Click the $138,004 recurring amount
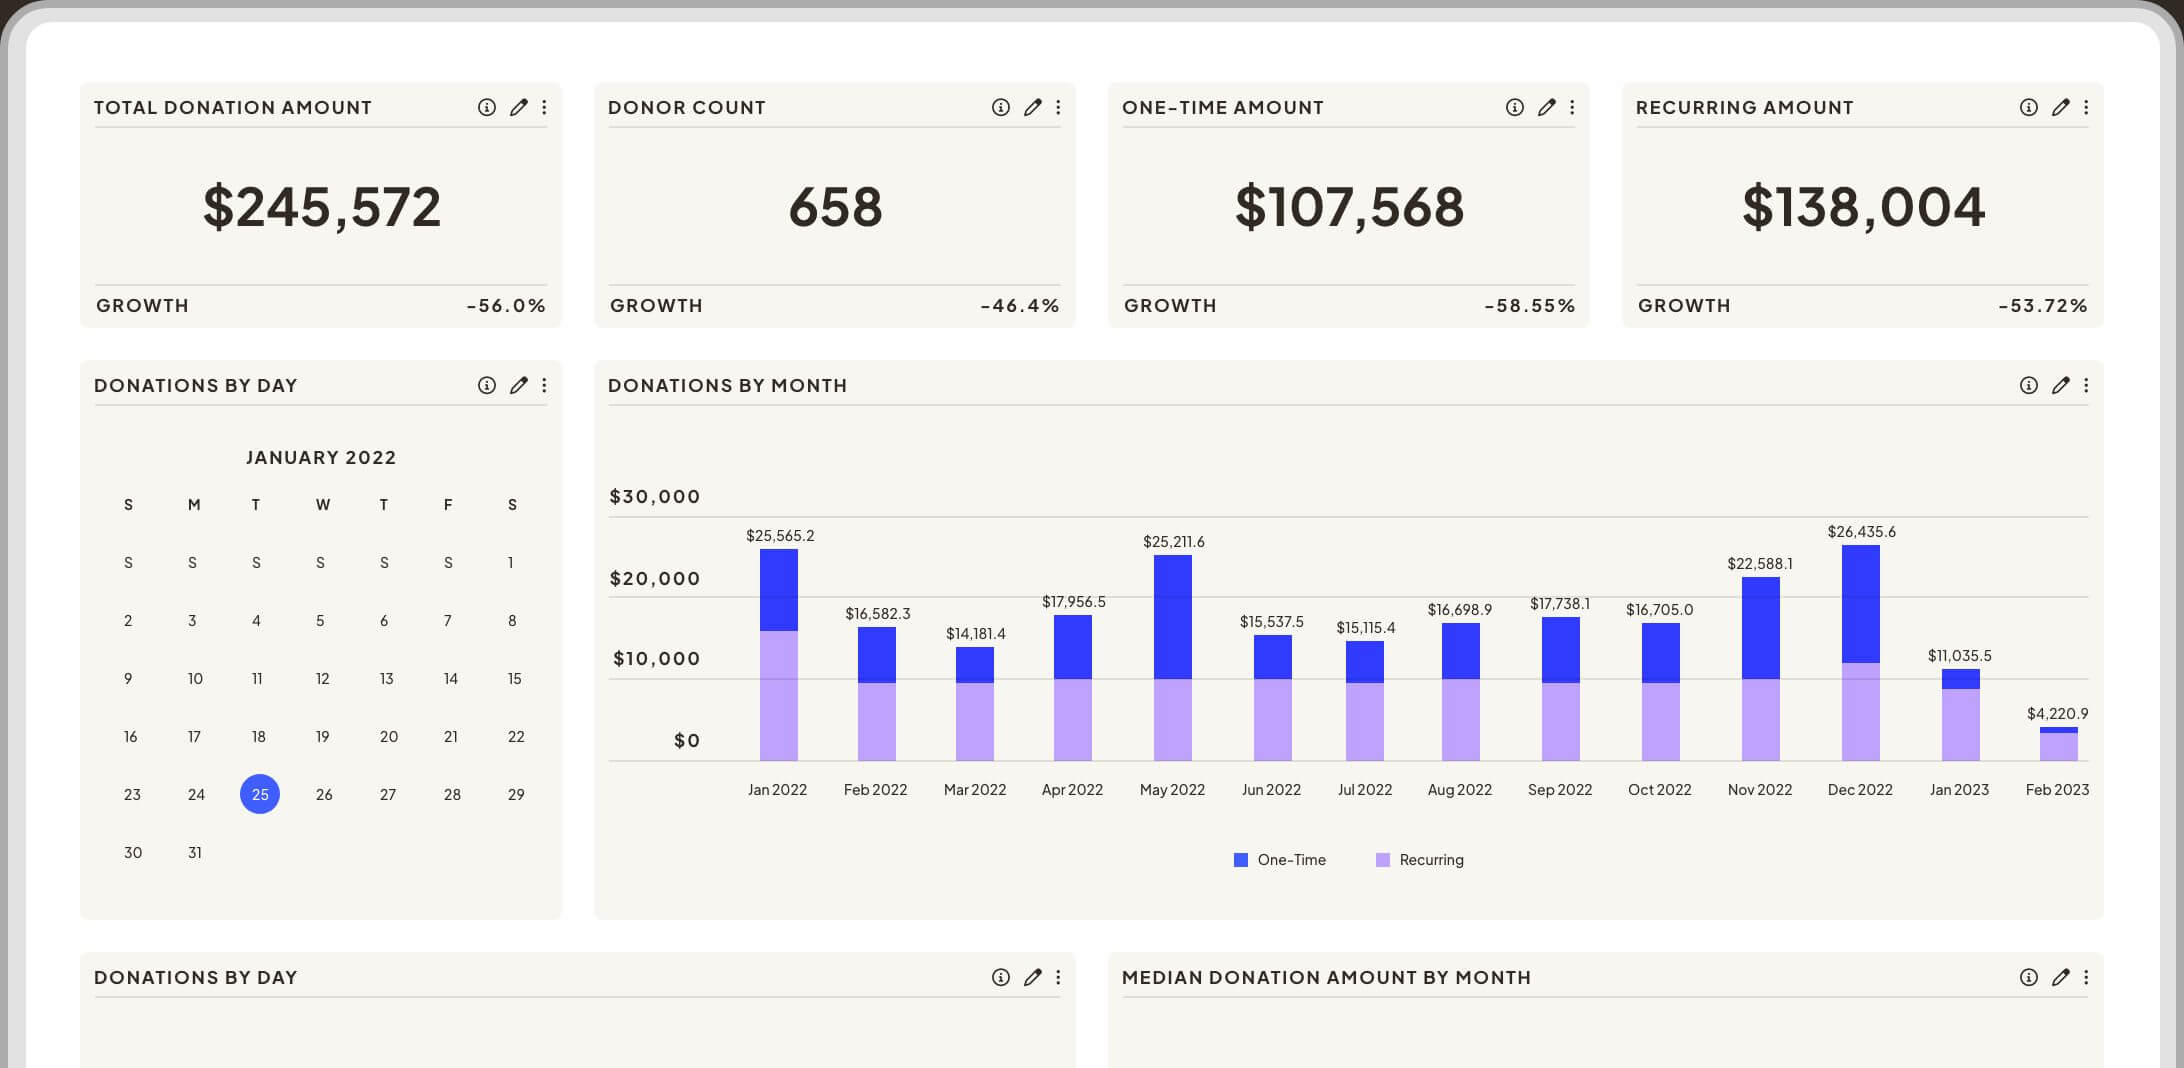 click(1863, 207)
